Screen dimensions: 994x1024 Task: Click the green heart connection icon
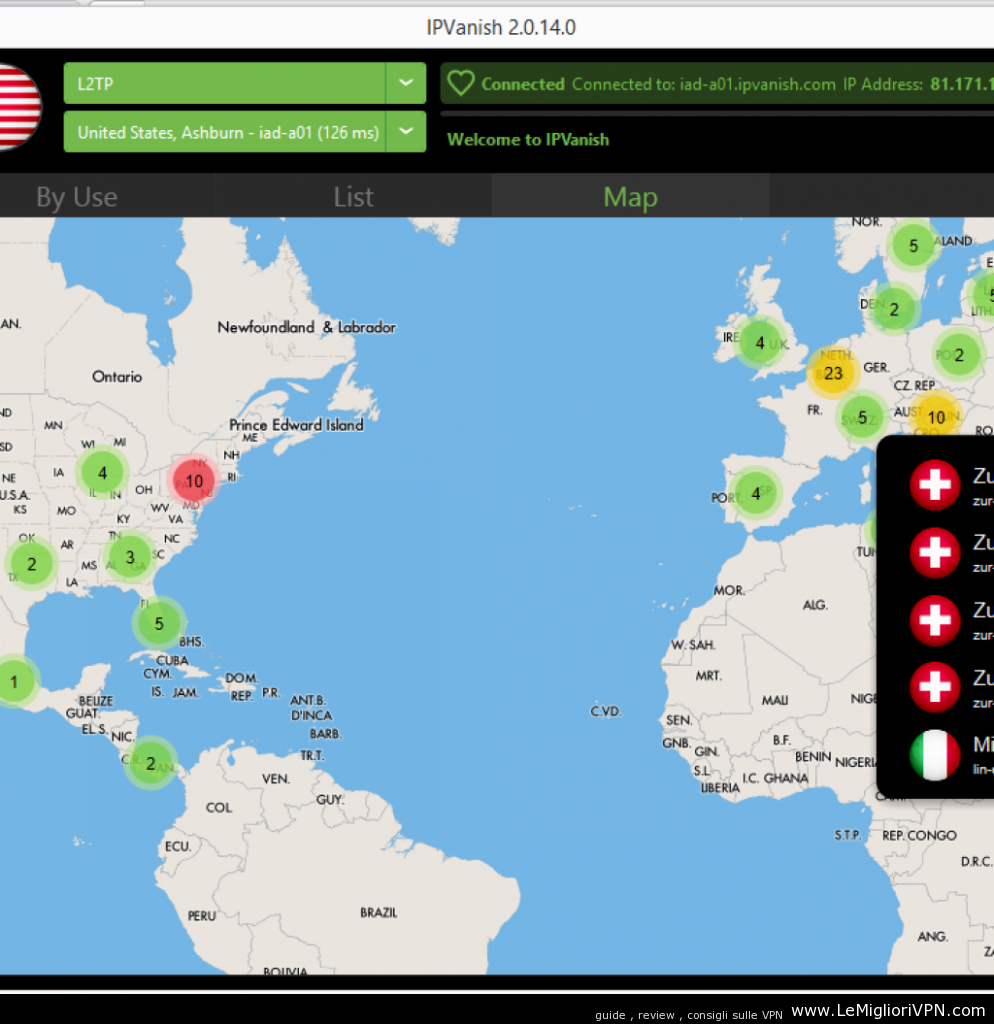point(460,84)
